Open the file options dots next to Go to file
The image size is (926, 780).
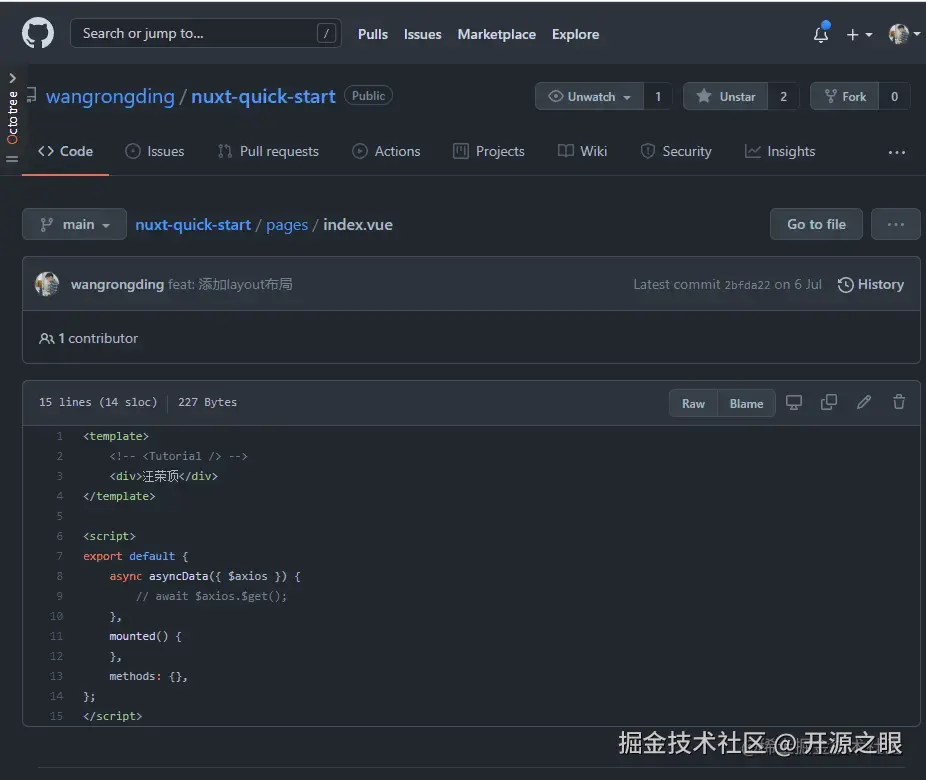[895, 224]
